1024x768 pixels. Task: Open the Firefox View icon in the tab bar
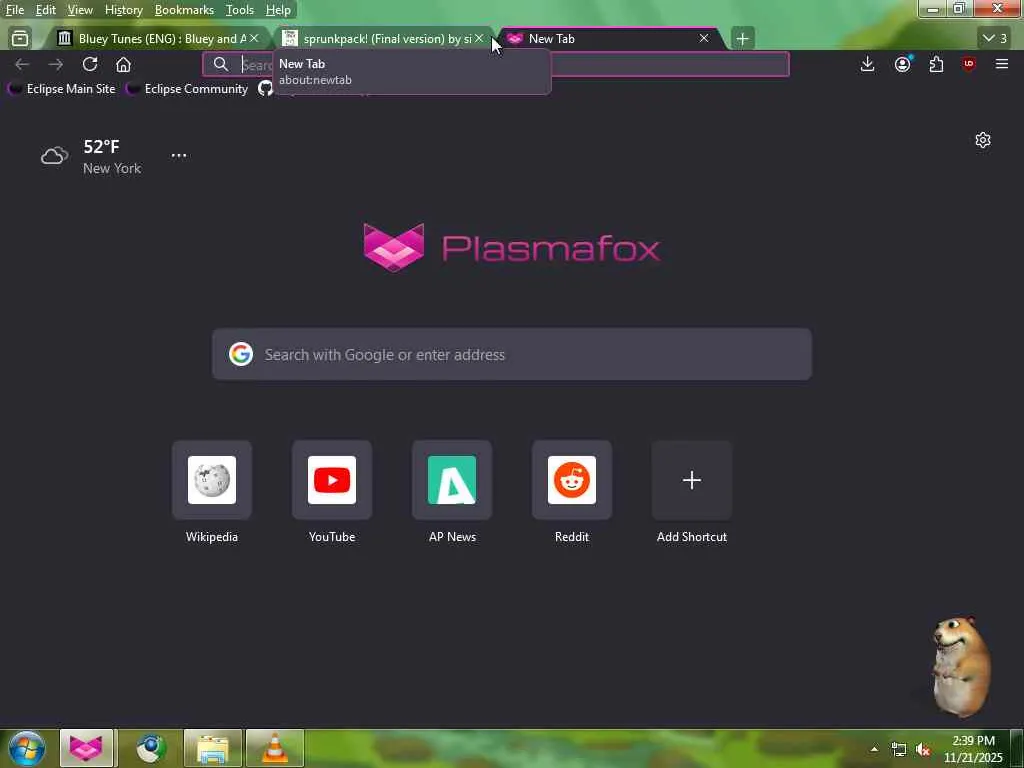(20, 39)
